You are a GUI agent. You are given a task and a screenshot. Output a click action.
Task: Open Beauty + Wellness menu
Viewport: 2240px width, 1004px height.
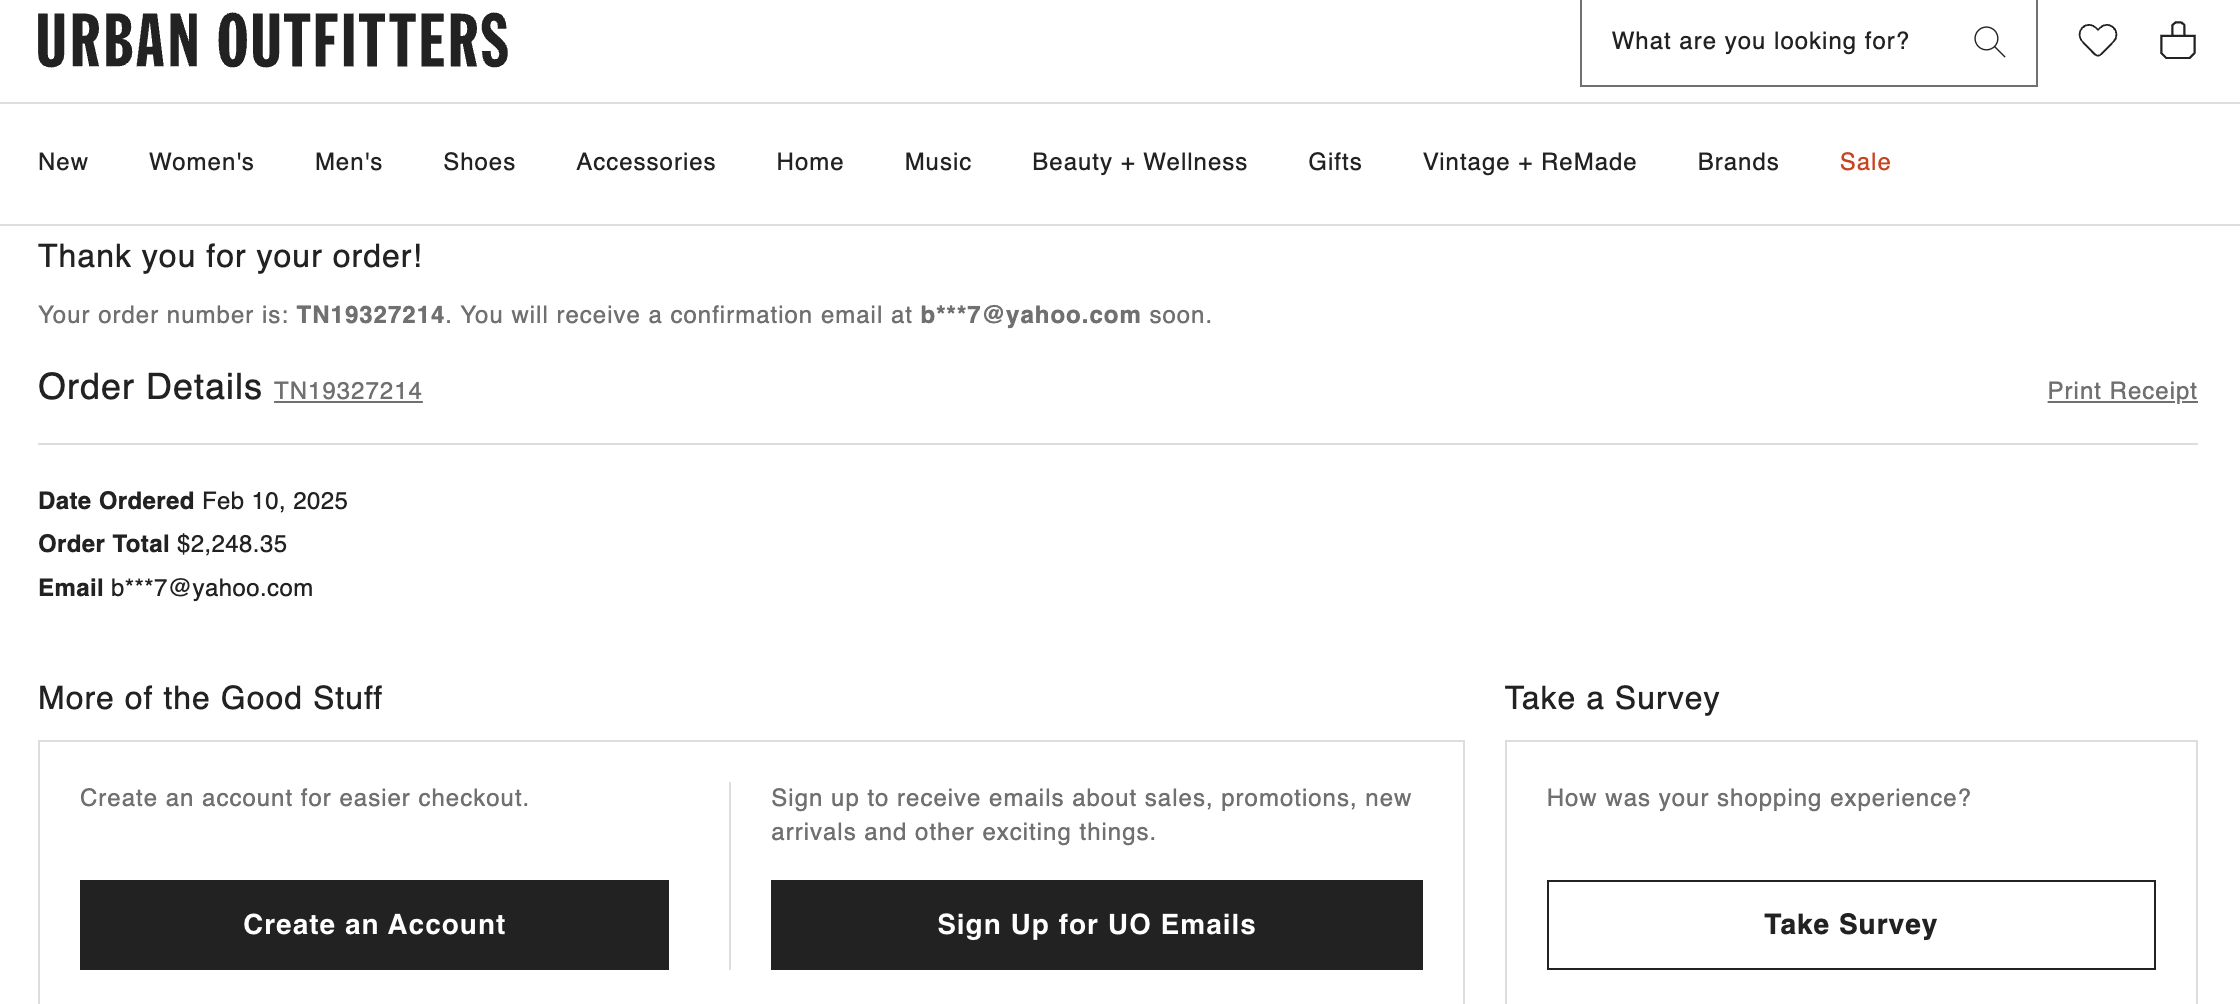[x=1139, y=162]
